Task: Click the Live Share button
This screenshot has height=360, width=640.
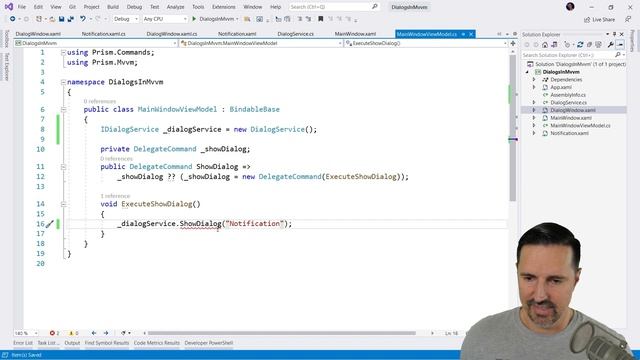Action: point(599,20)
